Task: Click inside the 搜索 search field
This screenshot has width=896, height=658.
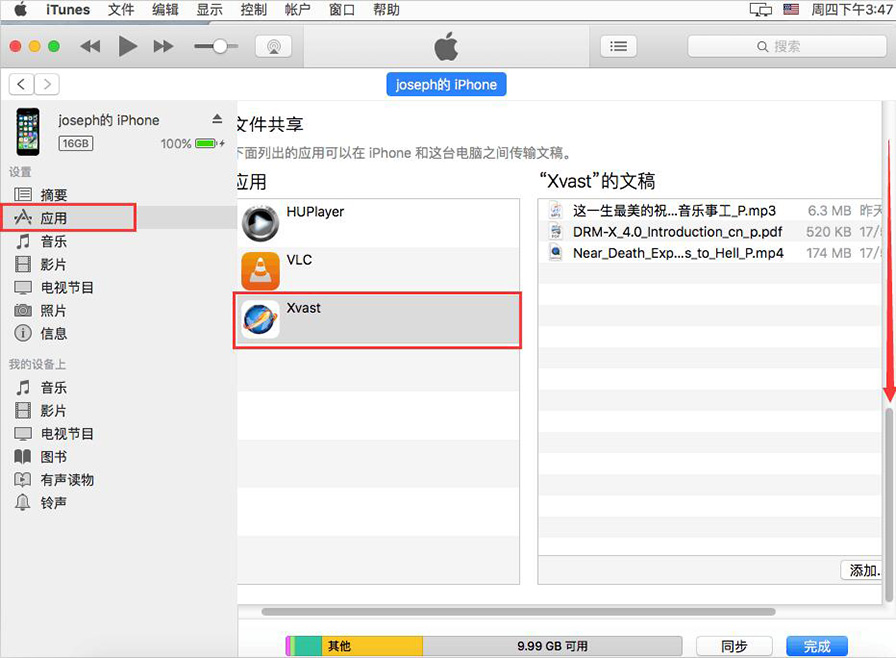Action: [790, 46]
